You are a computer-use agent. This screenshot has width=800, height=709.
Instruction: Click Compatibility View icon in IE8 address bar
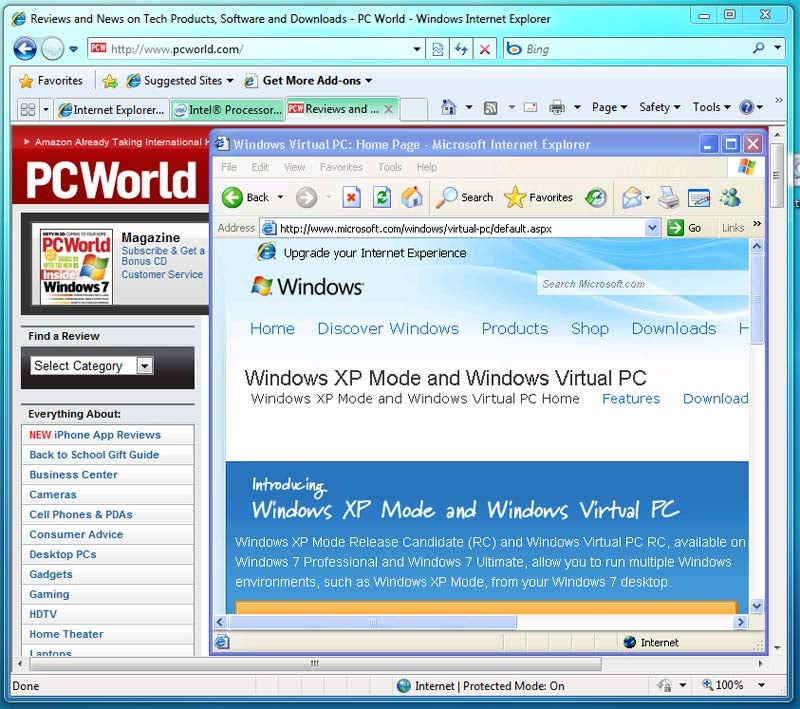[x=437, y=49]
